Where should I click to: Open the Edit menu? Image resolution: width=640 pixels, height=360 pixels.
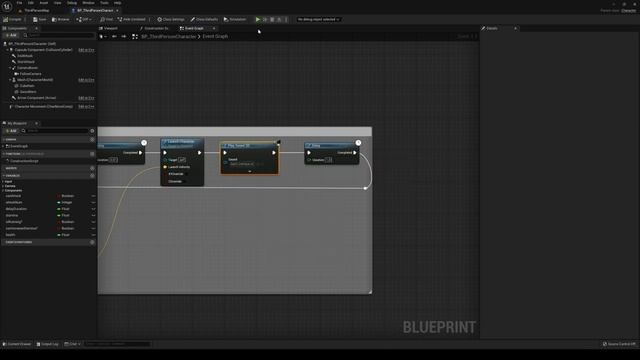coord(31,3)
